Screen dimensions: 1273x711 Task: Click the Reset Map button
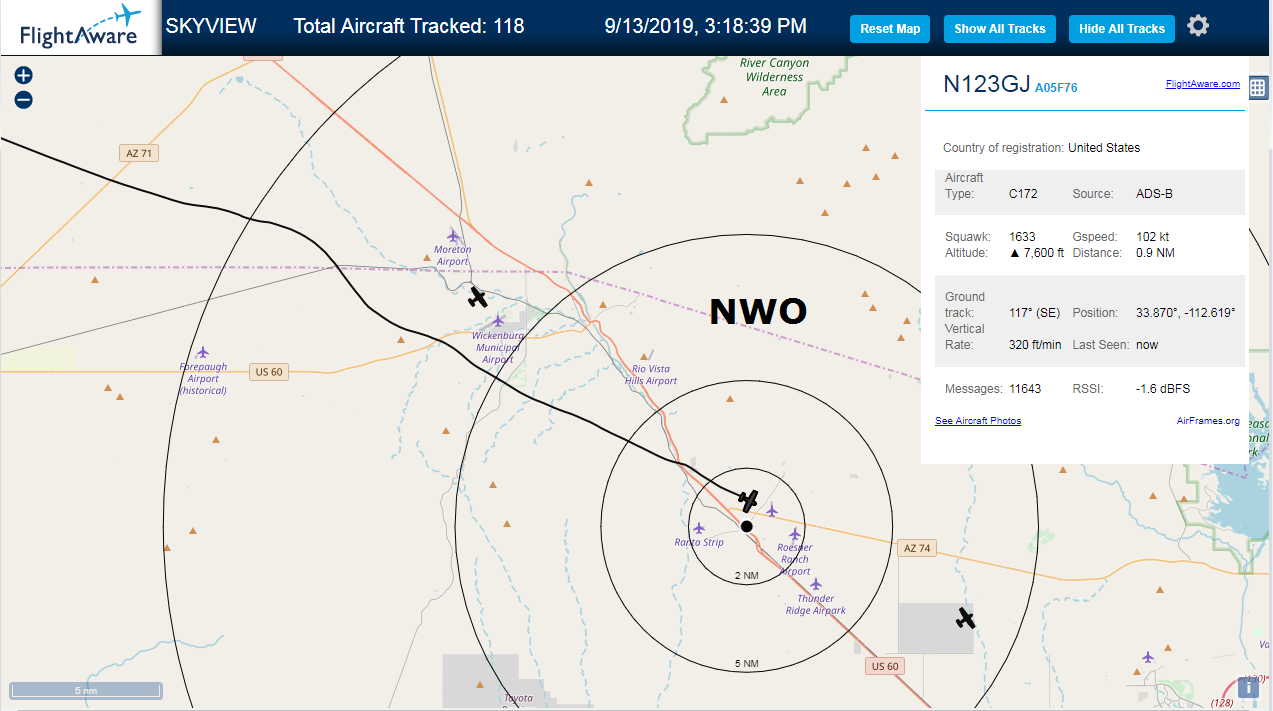(x=890, y=29)
